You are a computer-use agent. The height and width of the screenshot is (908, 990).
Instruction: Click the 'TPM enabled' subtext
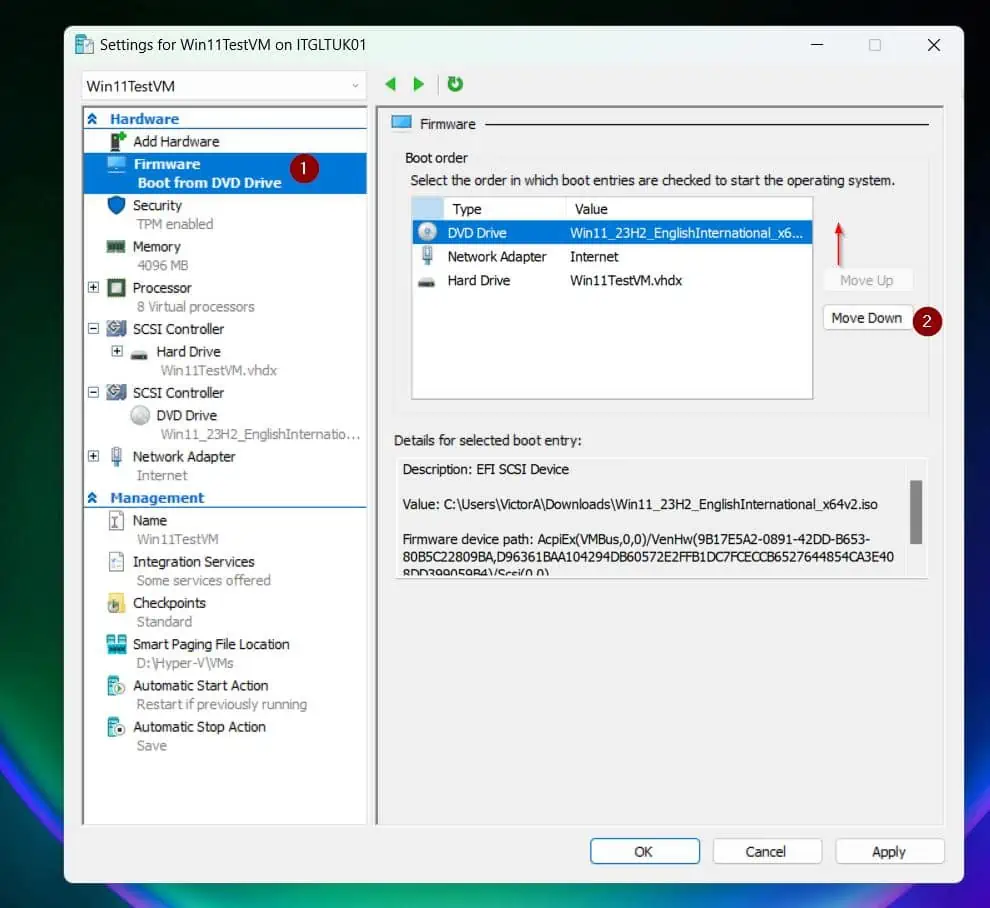click(175, 224)
